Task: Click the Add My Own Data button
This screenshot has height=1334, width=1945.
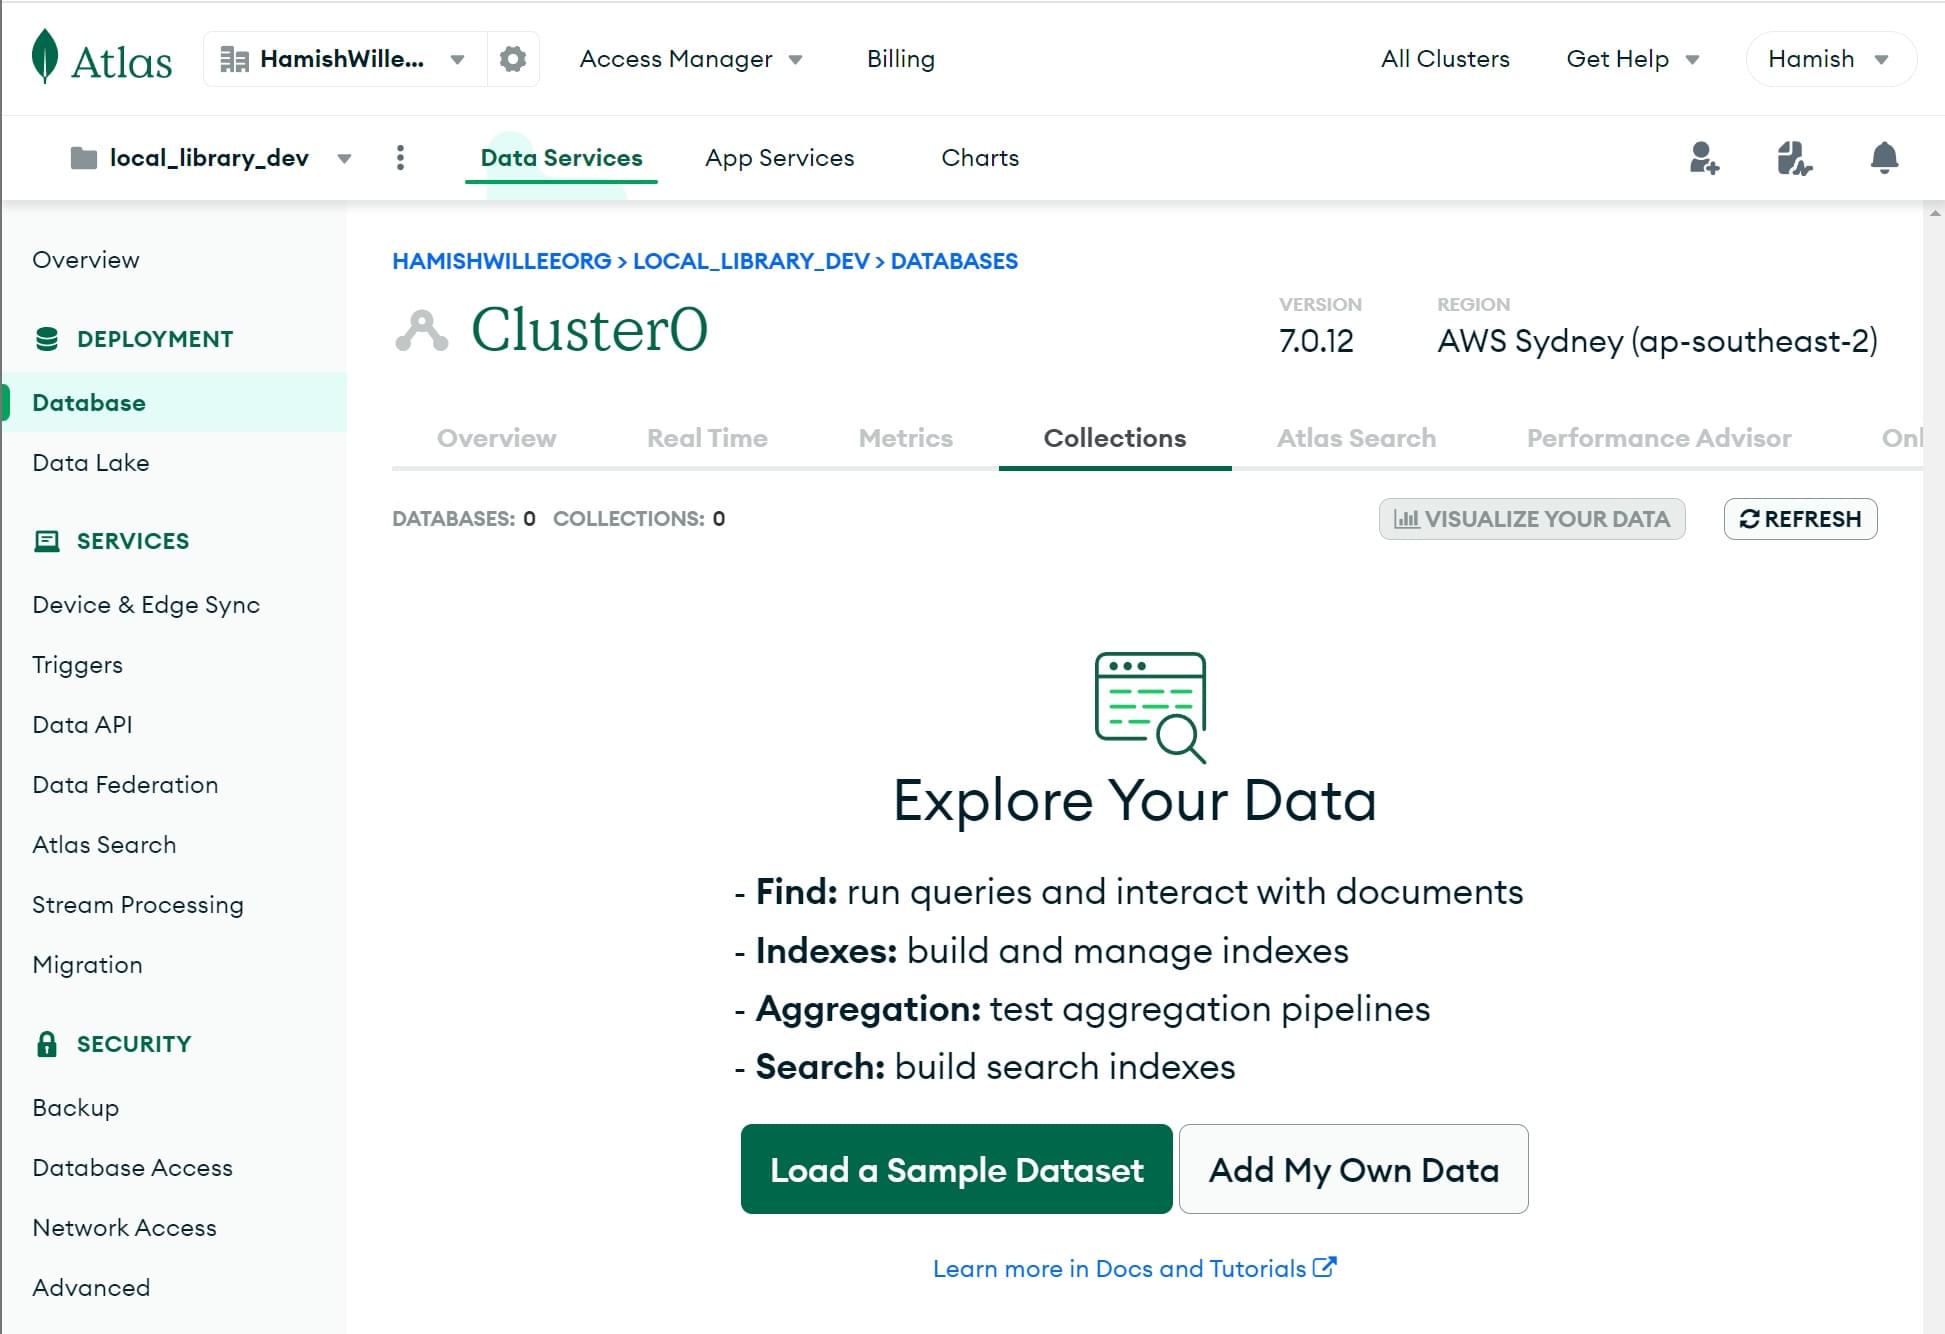Action: [1354, 1169]
